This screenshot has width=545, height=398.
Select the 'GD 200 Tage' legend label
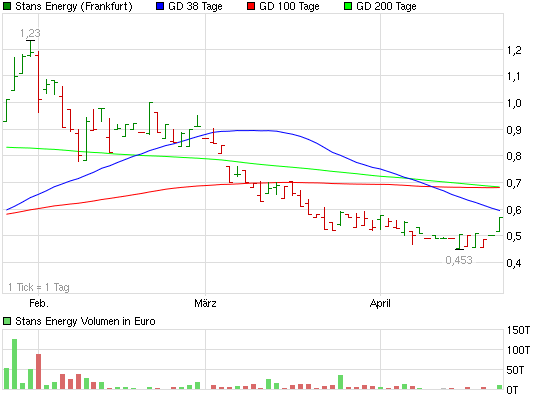386,6
